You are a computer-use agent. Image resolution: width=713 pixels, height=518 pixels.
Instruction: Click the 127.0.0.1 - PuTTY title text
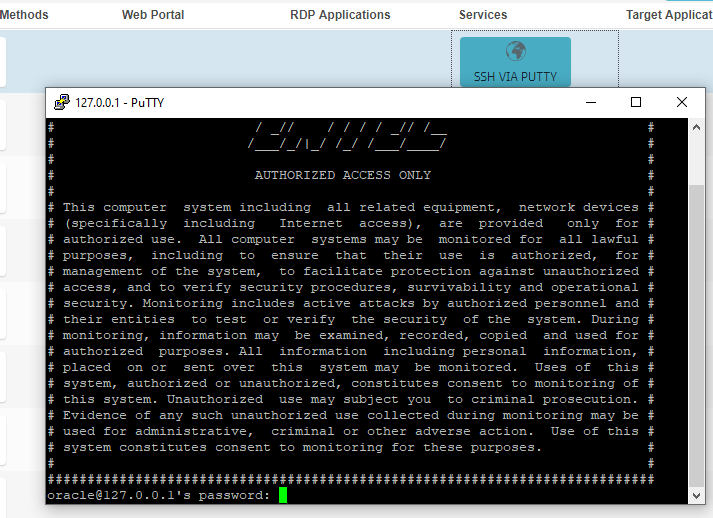tap(120, 103)
